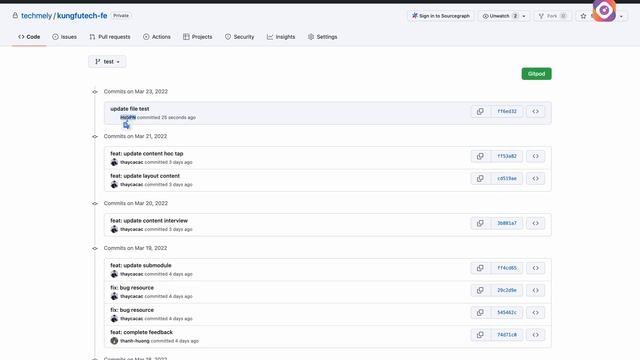Viewport: 640px width, 360px height.
Task: Open commit hash 3b881a7
Action: point(507,223)
